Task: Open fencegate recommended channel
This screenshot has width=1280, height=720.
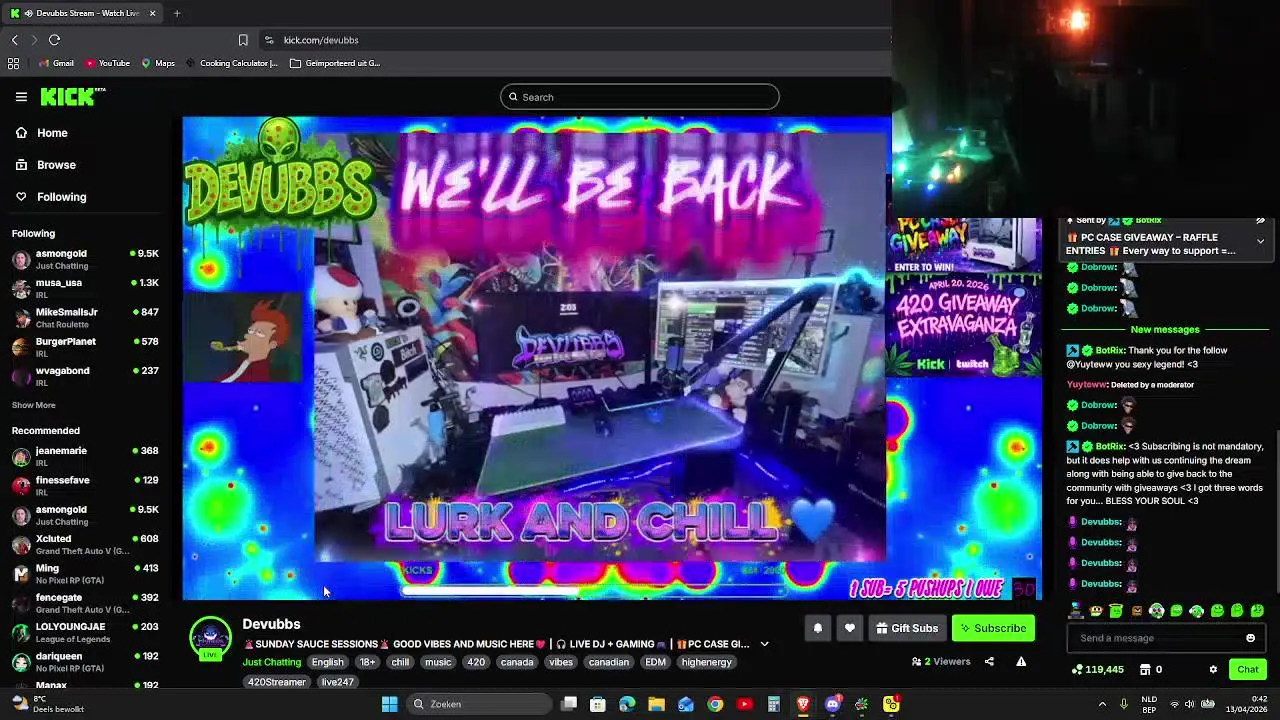Action: 85,602
